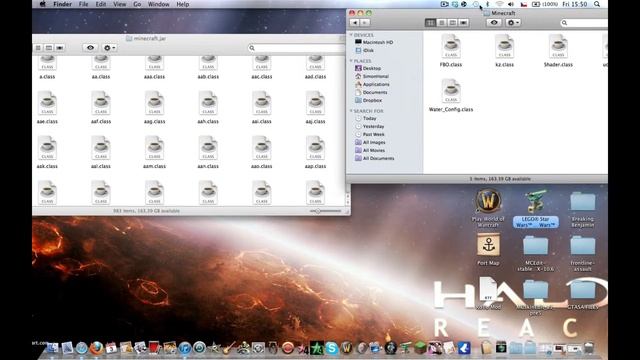This screenshot has height=360, width=640.
Task: Open Documents in the sidebar
Action: pyautogui.click(x=371, y=92)
